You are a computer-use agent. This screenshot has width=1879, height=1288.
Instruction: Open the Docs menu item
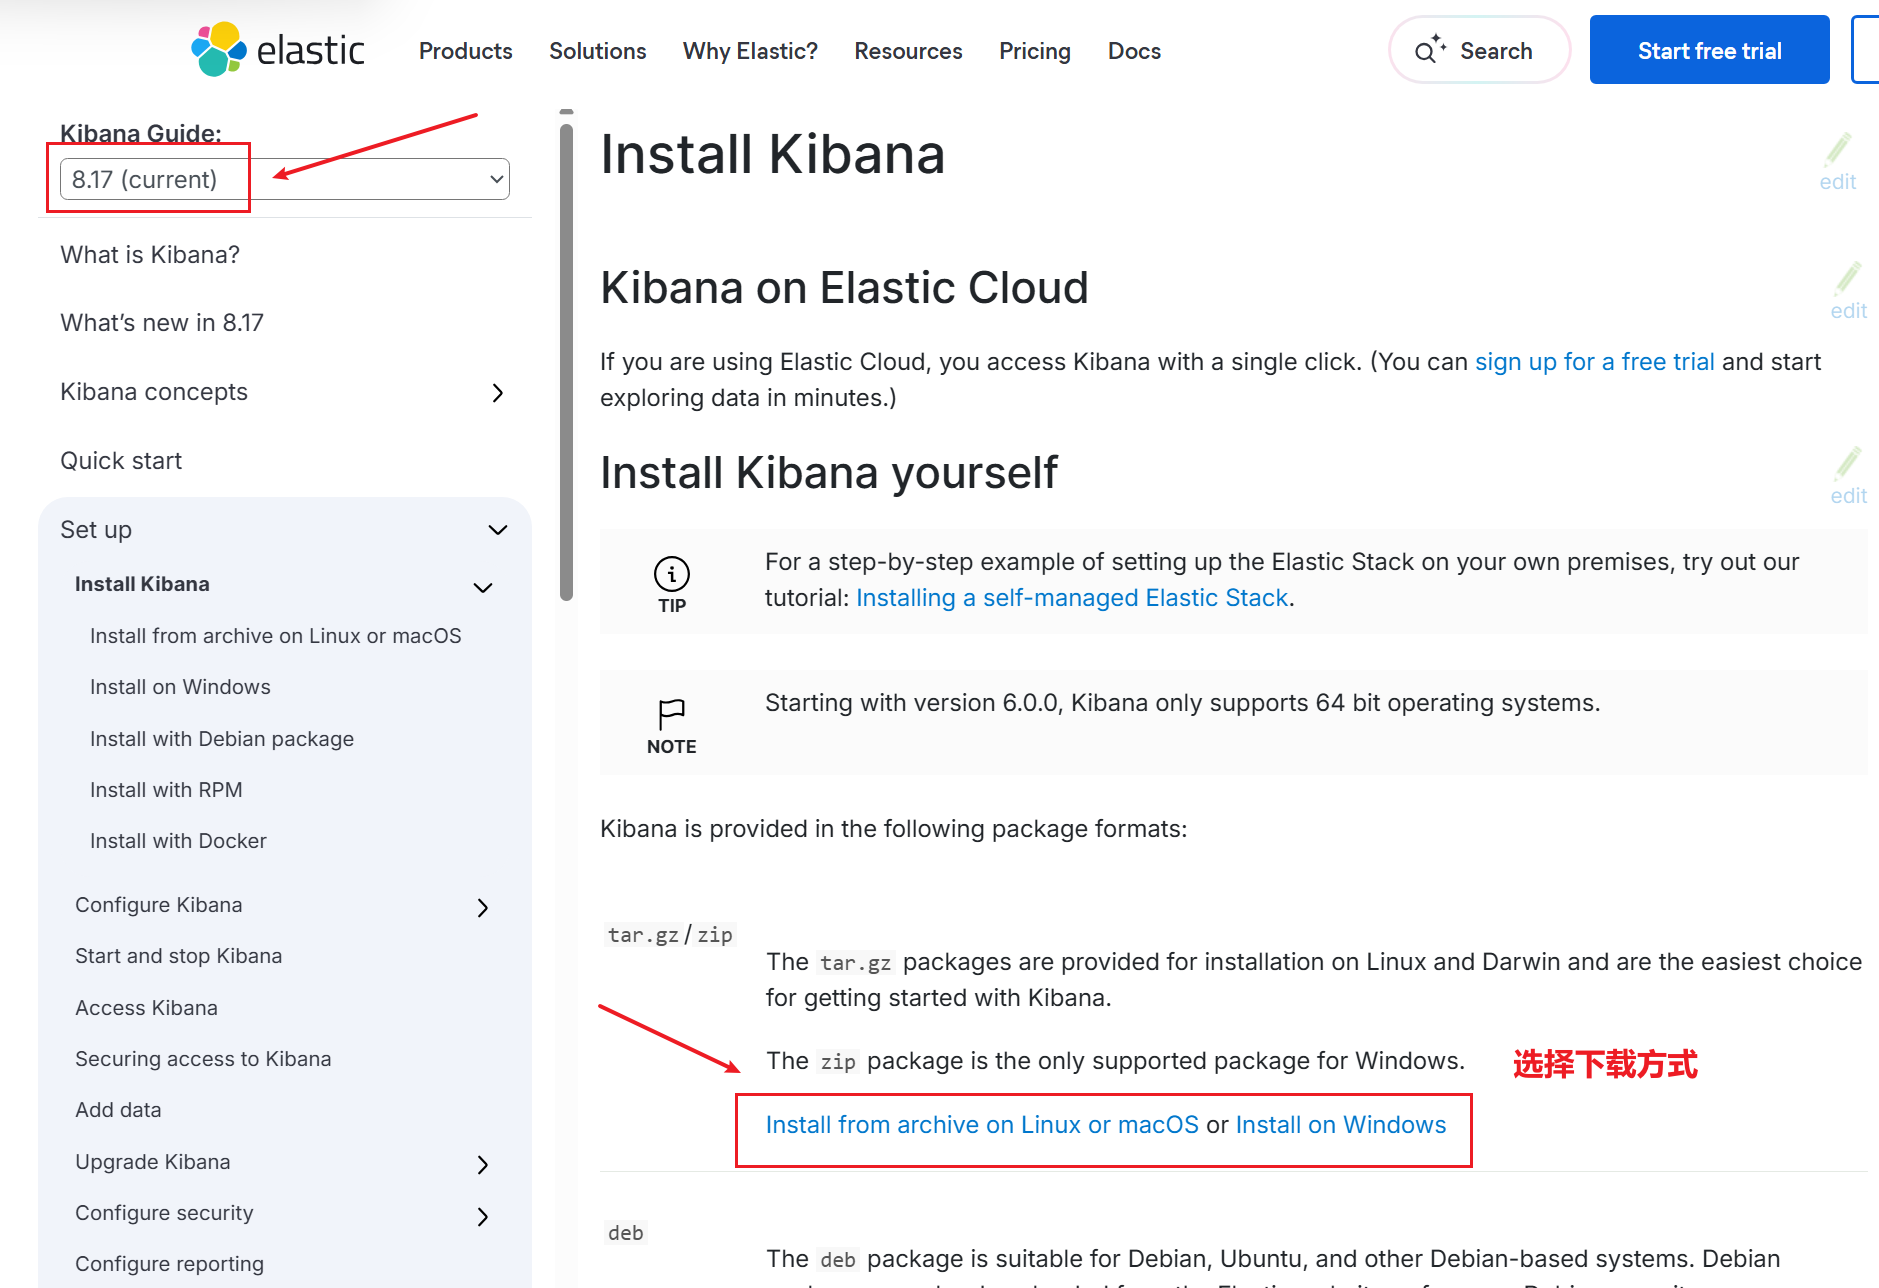pyautogui.click(x=1134, y=50)
